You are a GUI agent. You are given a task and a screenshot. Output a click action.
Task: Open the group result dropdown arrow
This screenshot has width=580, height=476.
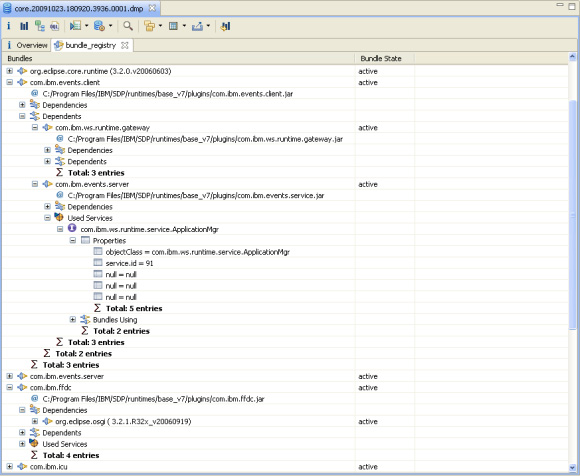tap(160, 26)
